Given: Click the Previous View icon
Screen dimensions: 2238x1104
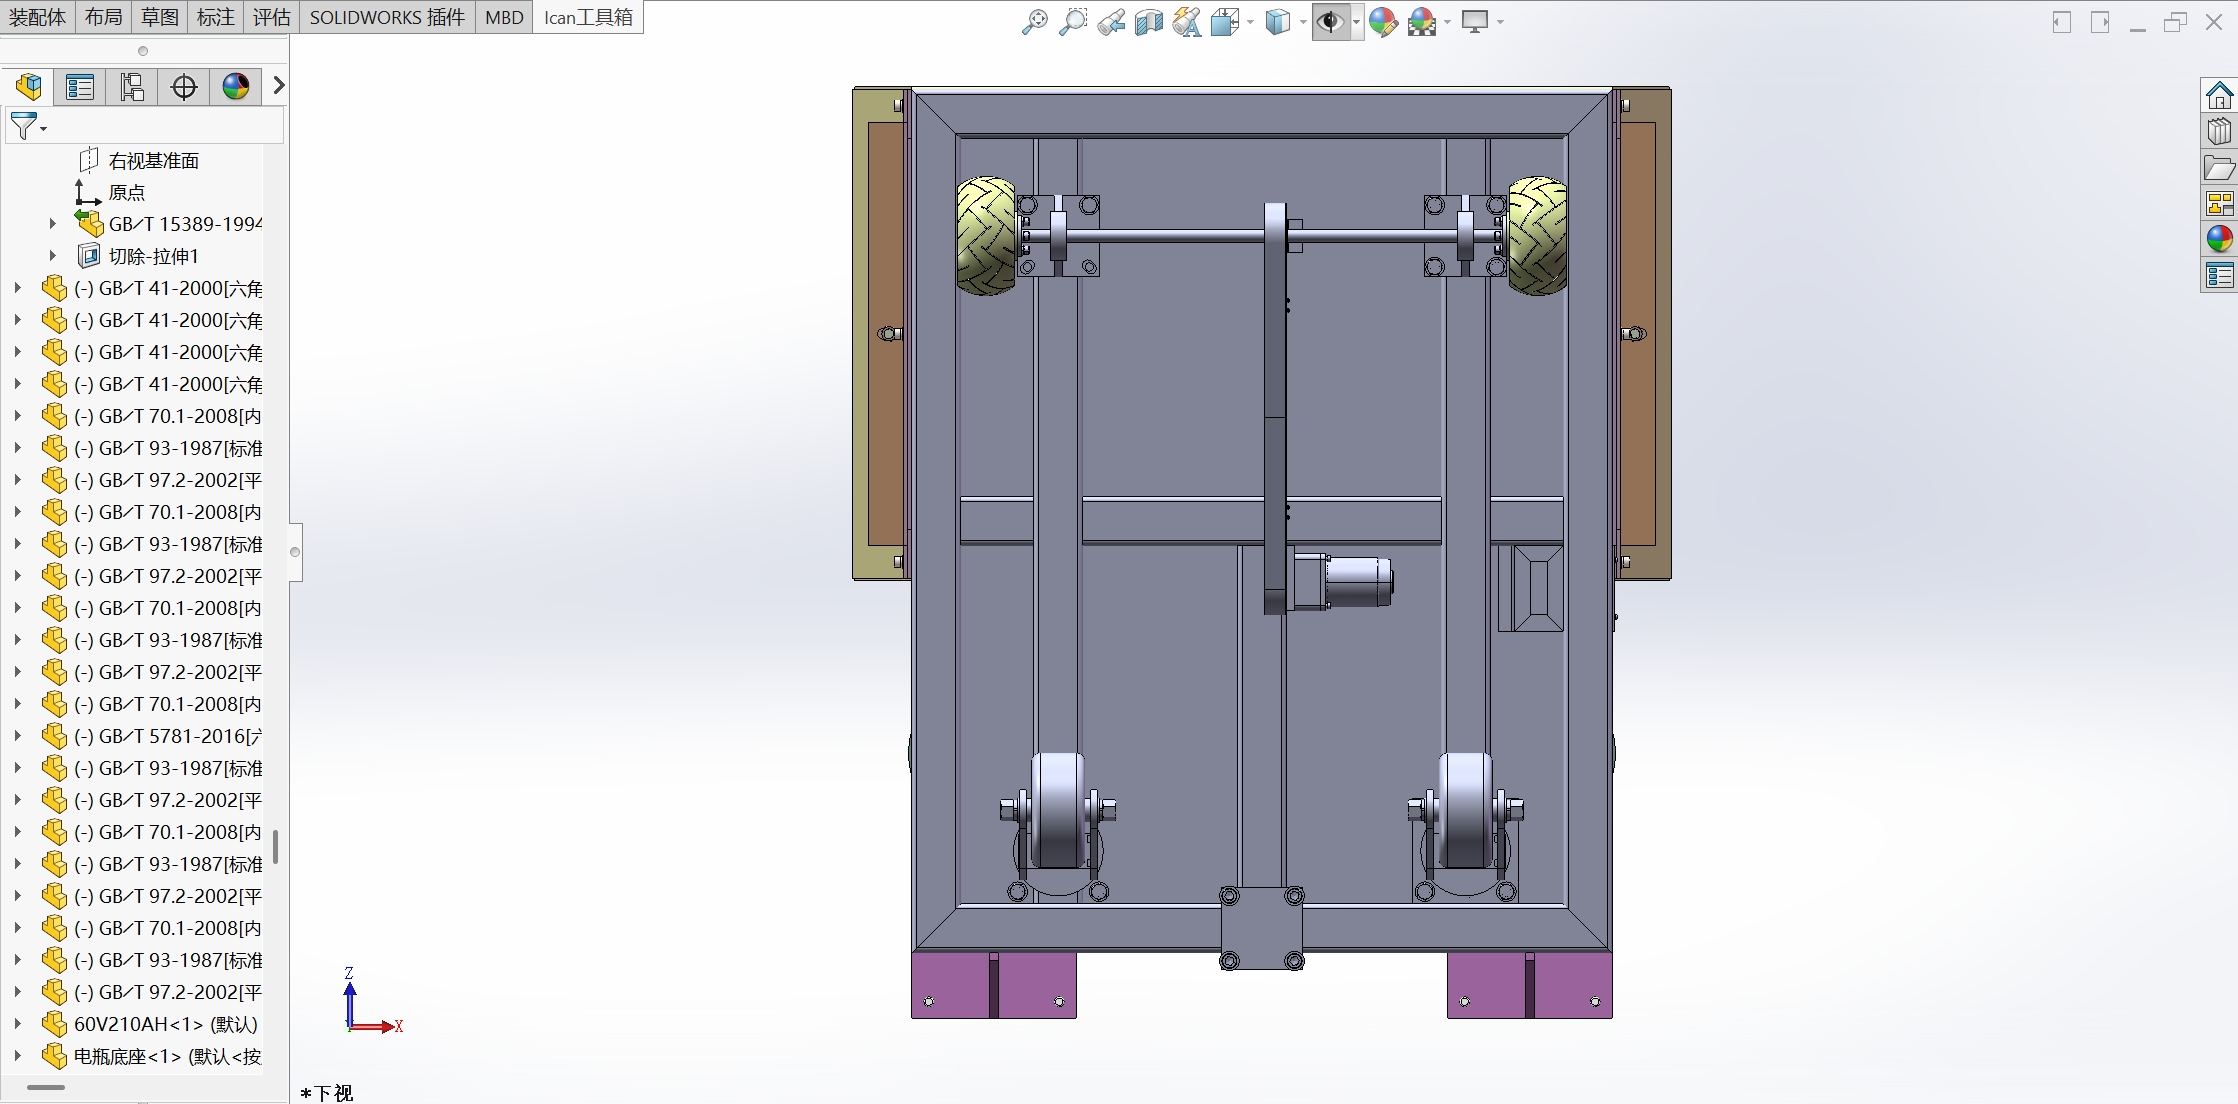Looking at the screenshot, I should [1110, 22].
